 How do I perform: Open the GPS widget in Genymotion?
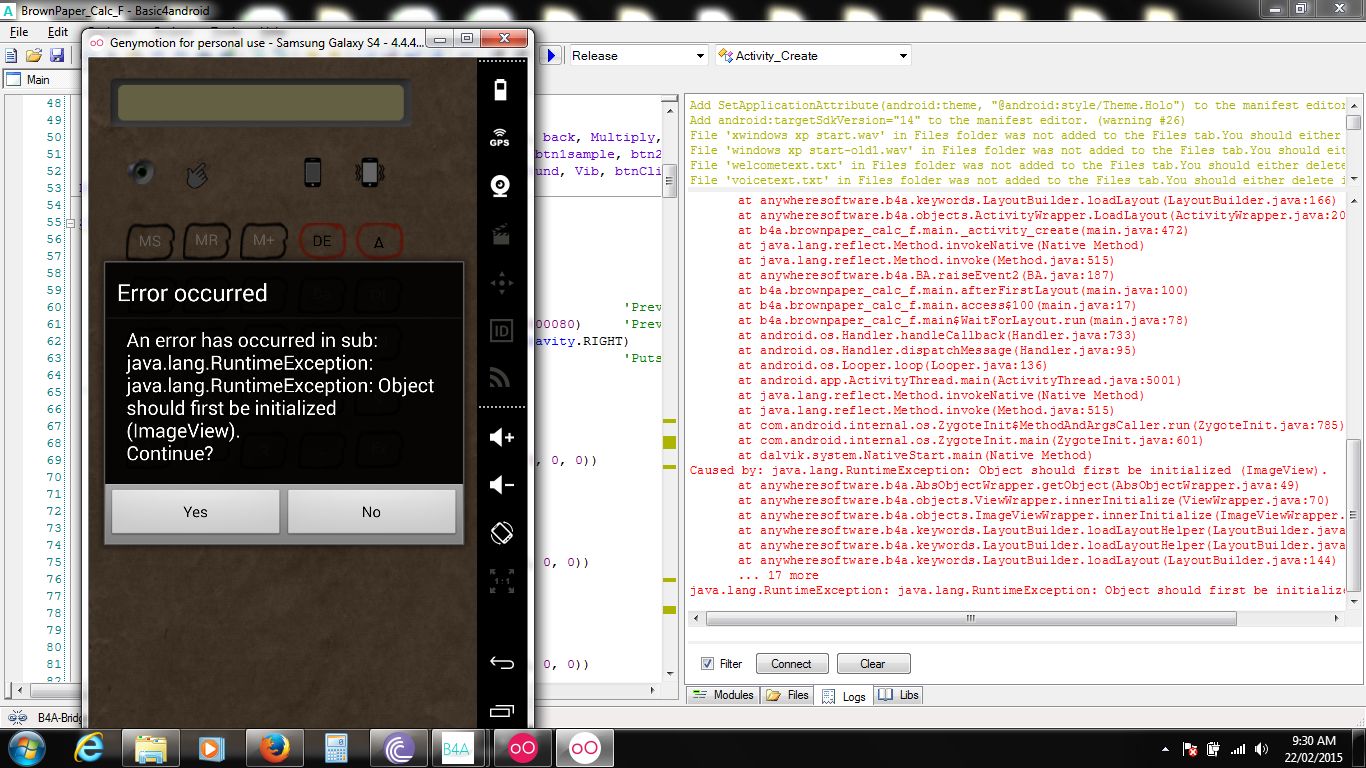(x=500, y=138)
